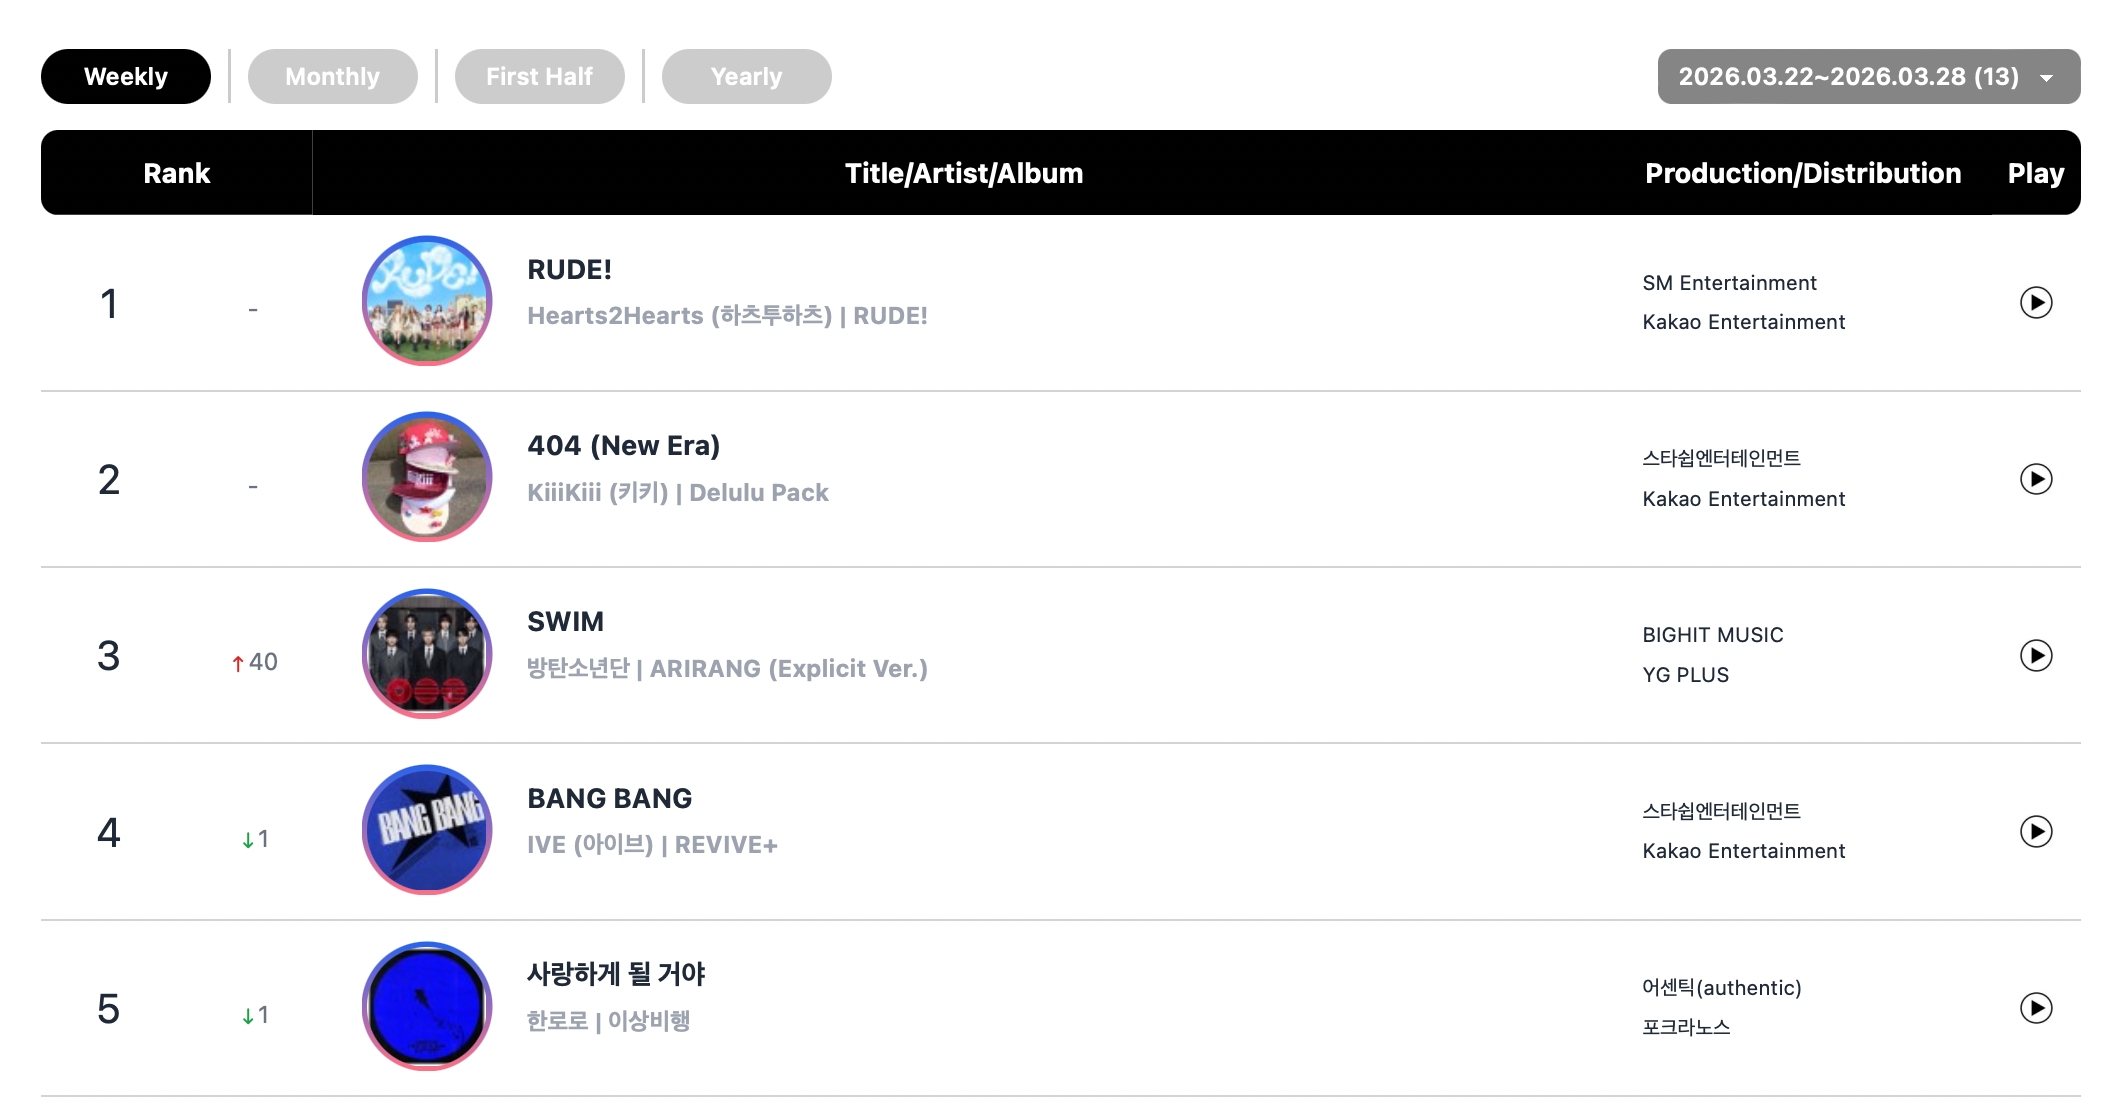Screen dimensions: 2121x1109
Task: Click the BANG BANG song title
Action: click(609, 798)
